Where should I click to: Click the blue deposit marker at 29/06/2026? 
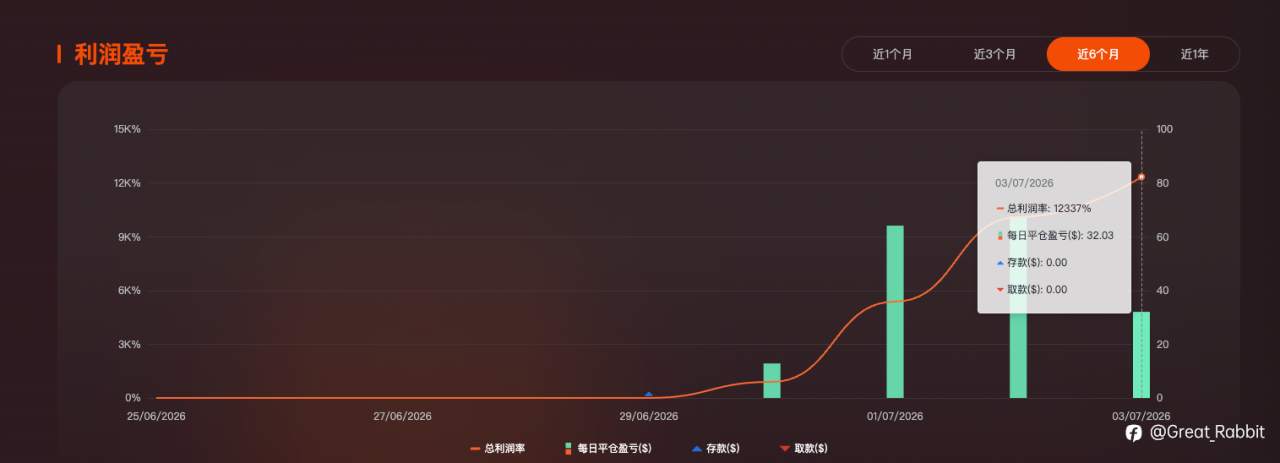click(649, 394)
